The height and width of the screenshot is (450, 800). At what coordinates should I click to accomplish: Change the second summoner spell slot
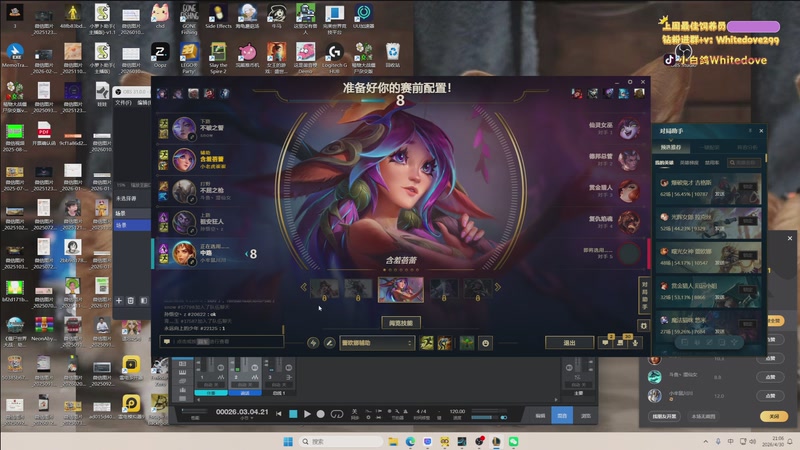pyautogui.click(x=444, y=343)
